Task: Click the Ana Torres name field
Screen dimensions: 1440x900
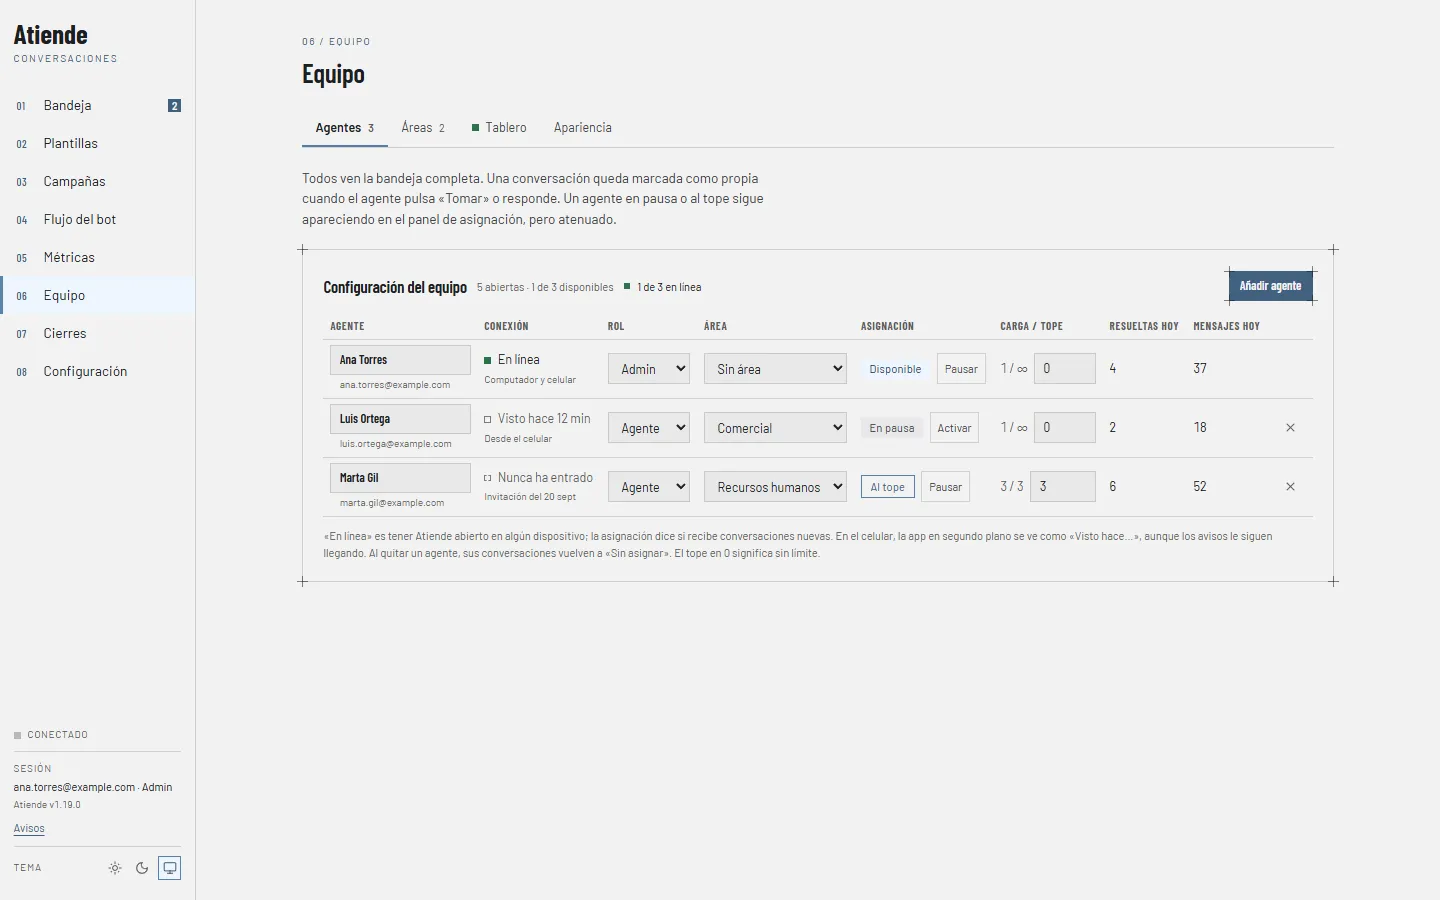Action: click(x=400, y=360)
